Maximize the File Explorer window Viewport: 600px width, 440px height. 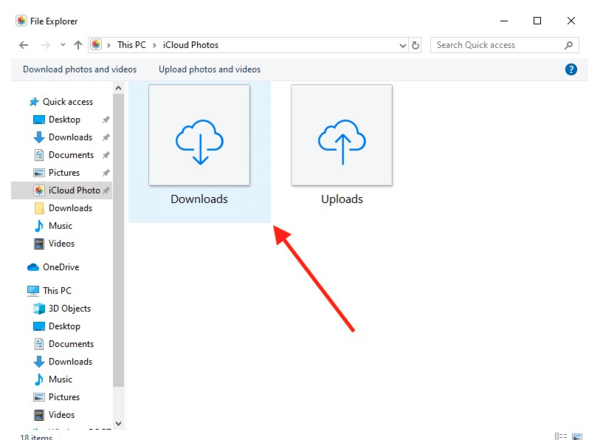pyautogui.click(x=537, y=21)
